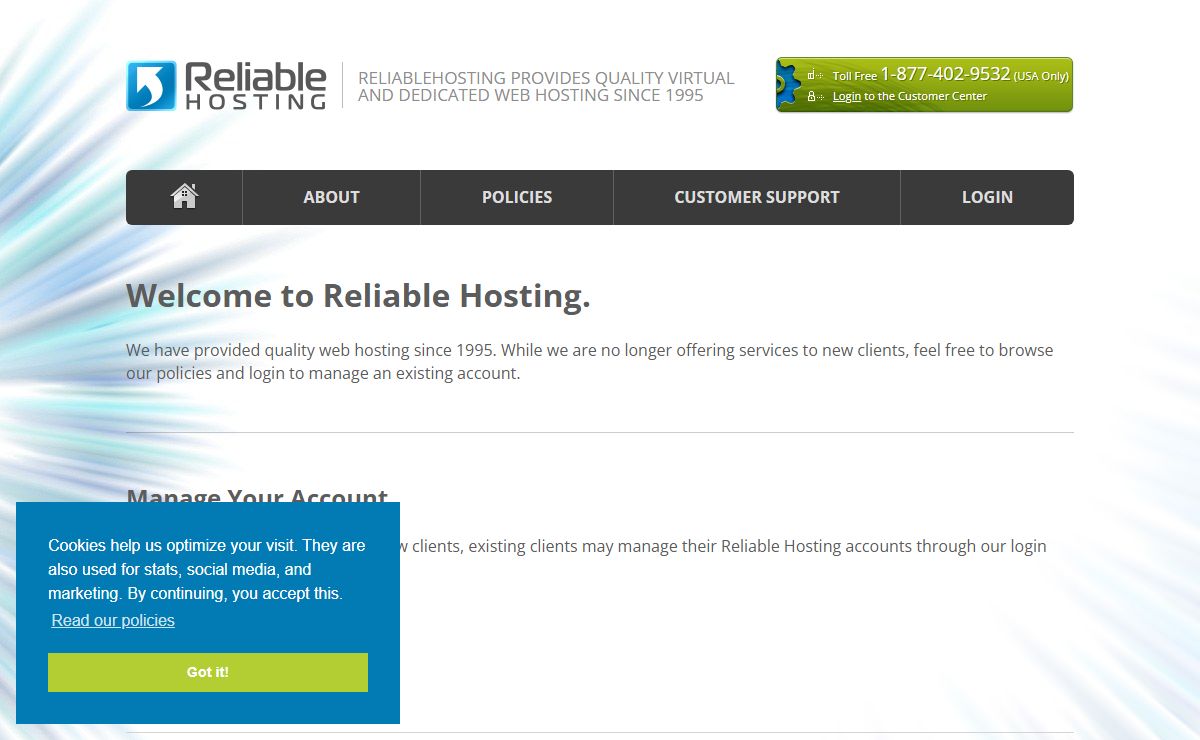
Task: Click the (USA Only) label
Action: [1041, 76]
